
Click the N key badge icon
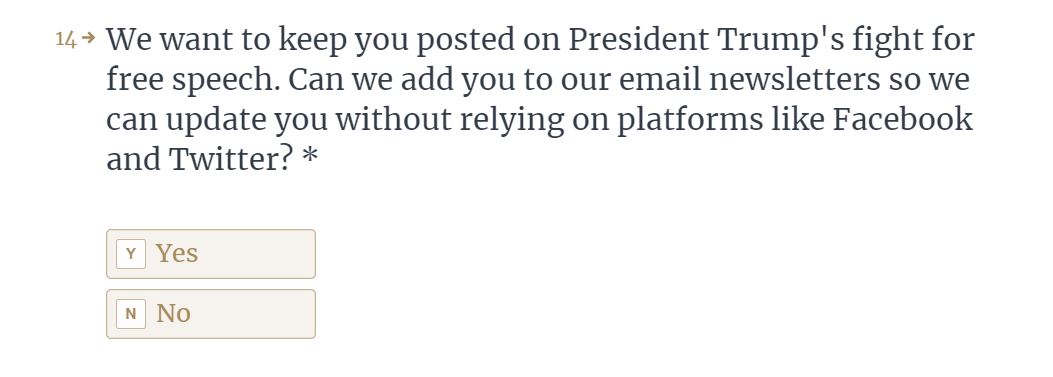pos(131,314)
